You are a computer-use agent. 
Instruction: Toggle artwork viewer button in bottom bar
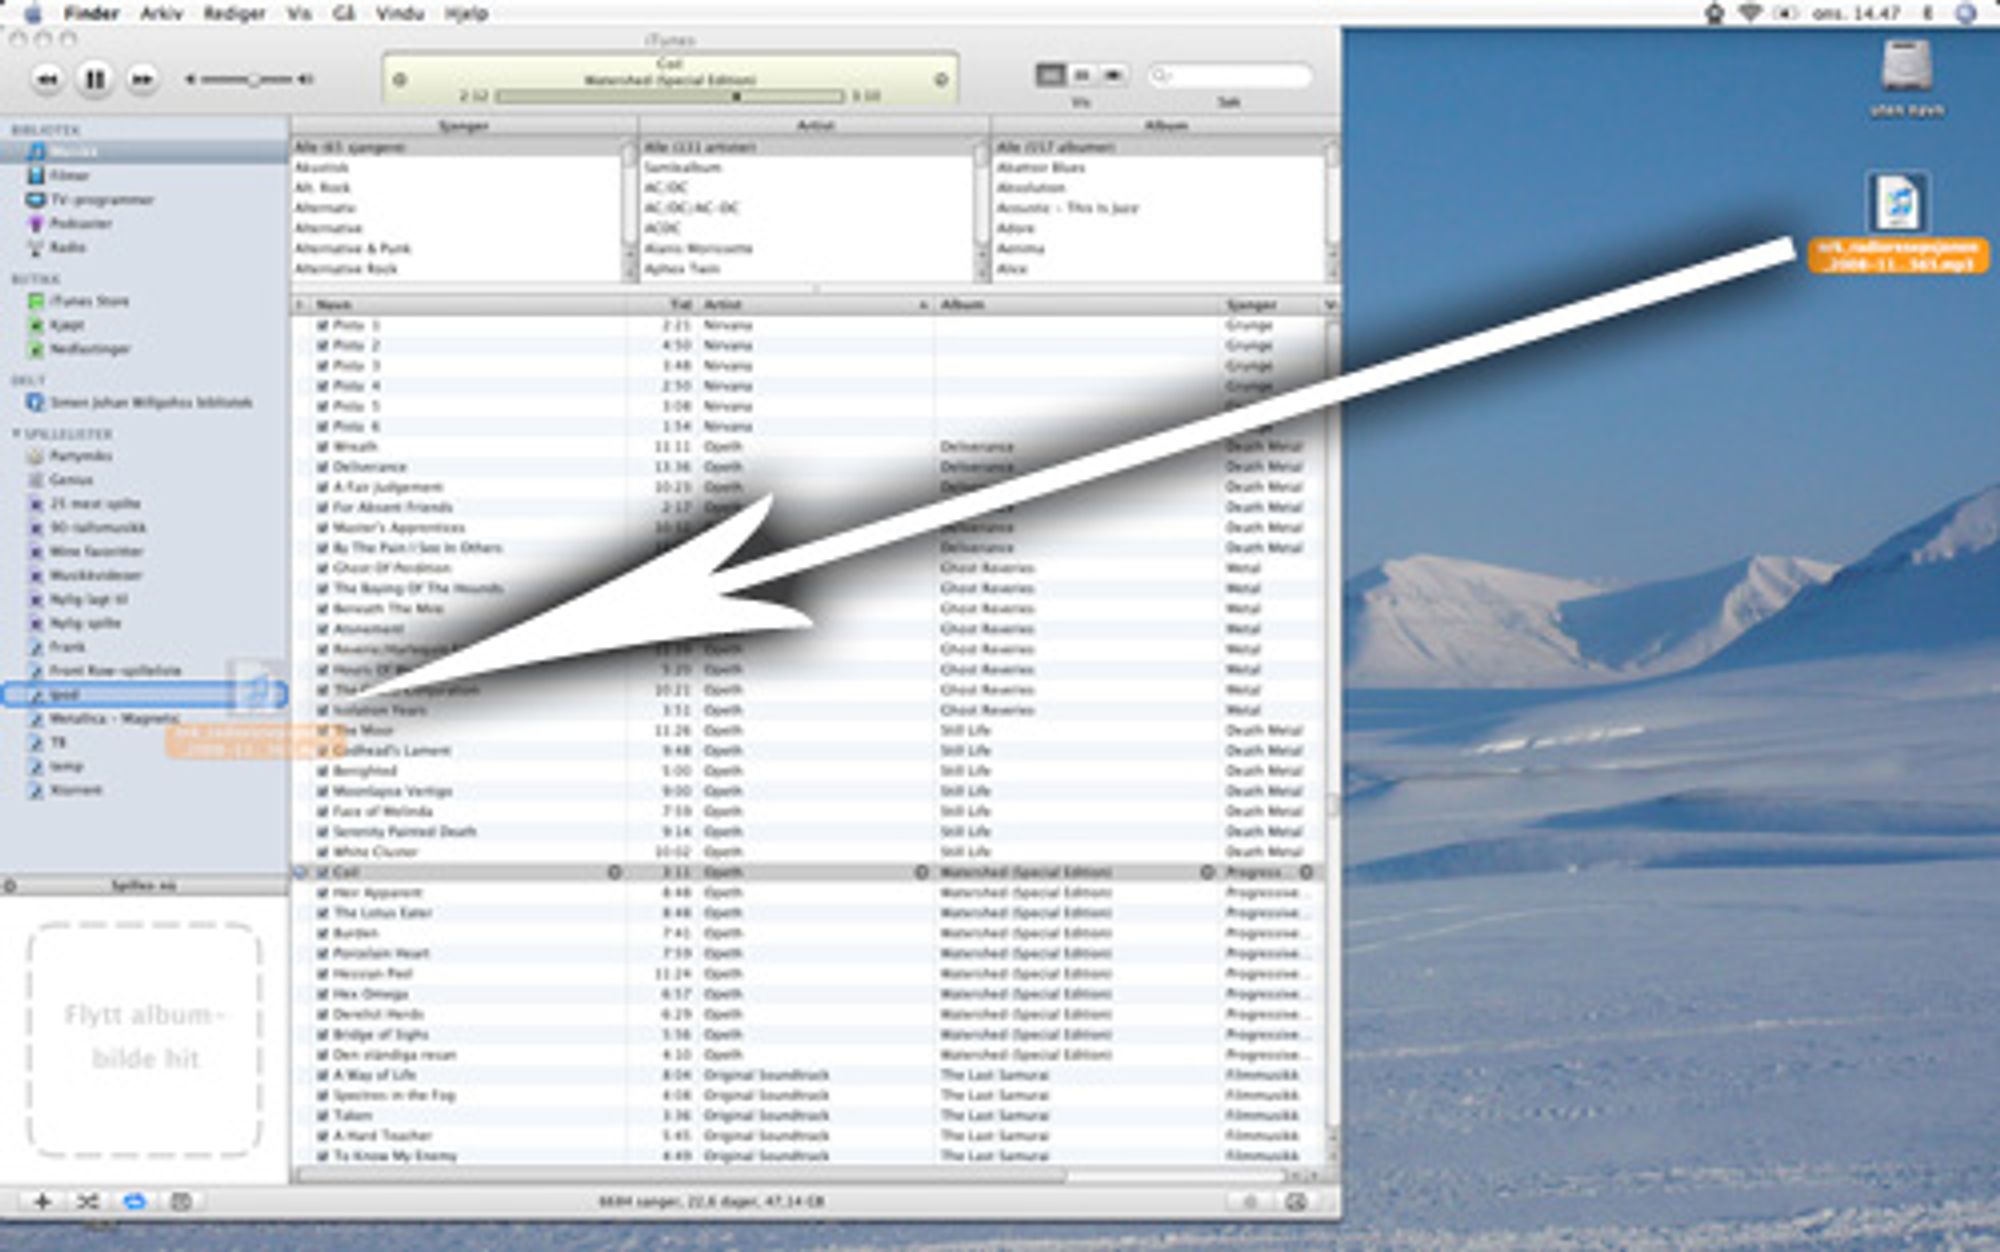180,1202
